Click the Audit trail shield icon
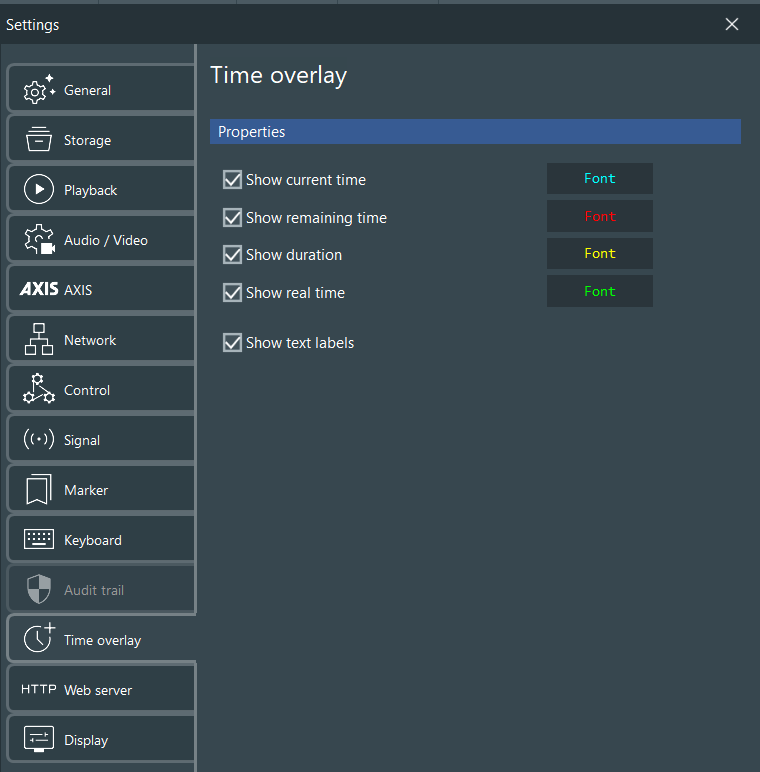The width and height of the screenshot is (760, 772). (x=39, y=589)
